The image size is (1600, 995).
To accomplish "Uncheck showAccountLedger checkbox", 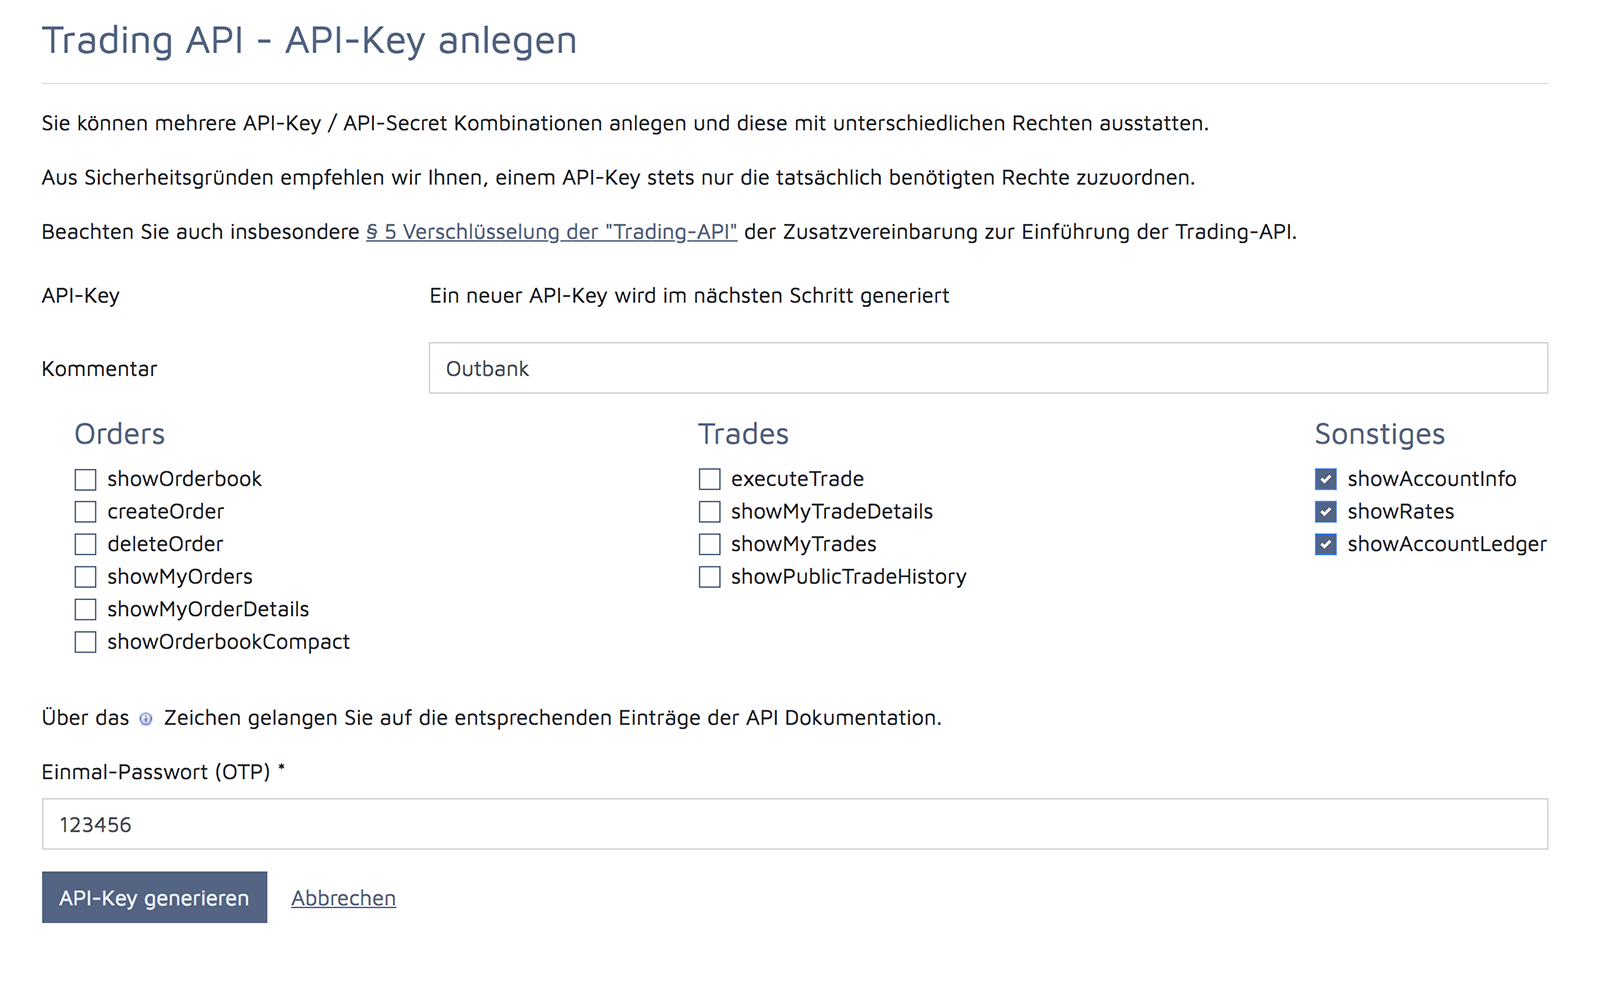I will pos(1326,545).
